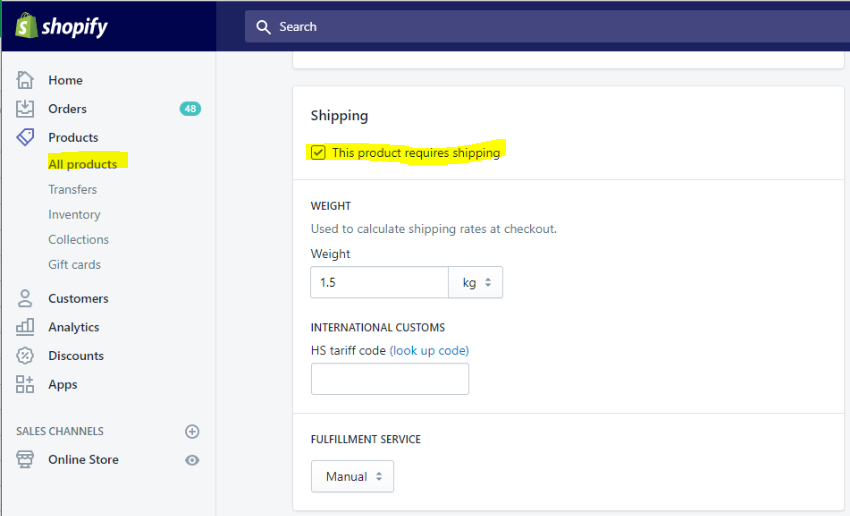Open the Customers section
Image resolution: width=850 pixels, height=516 pixels.
[78, 299]
